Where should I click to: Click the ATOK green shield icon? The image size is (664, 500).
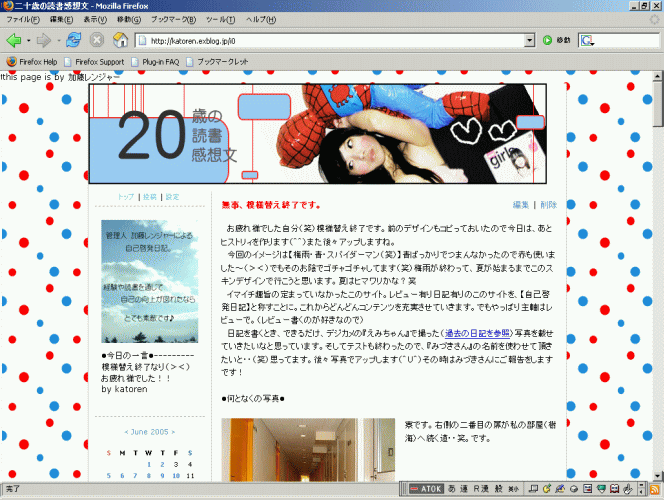click(x=601, y=489)
